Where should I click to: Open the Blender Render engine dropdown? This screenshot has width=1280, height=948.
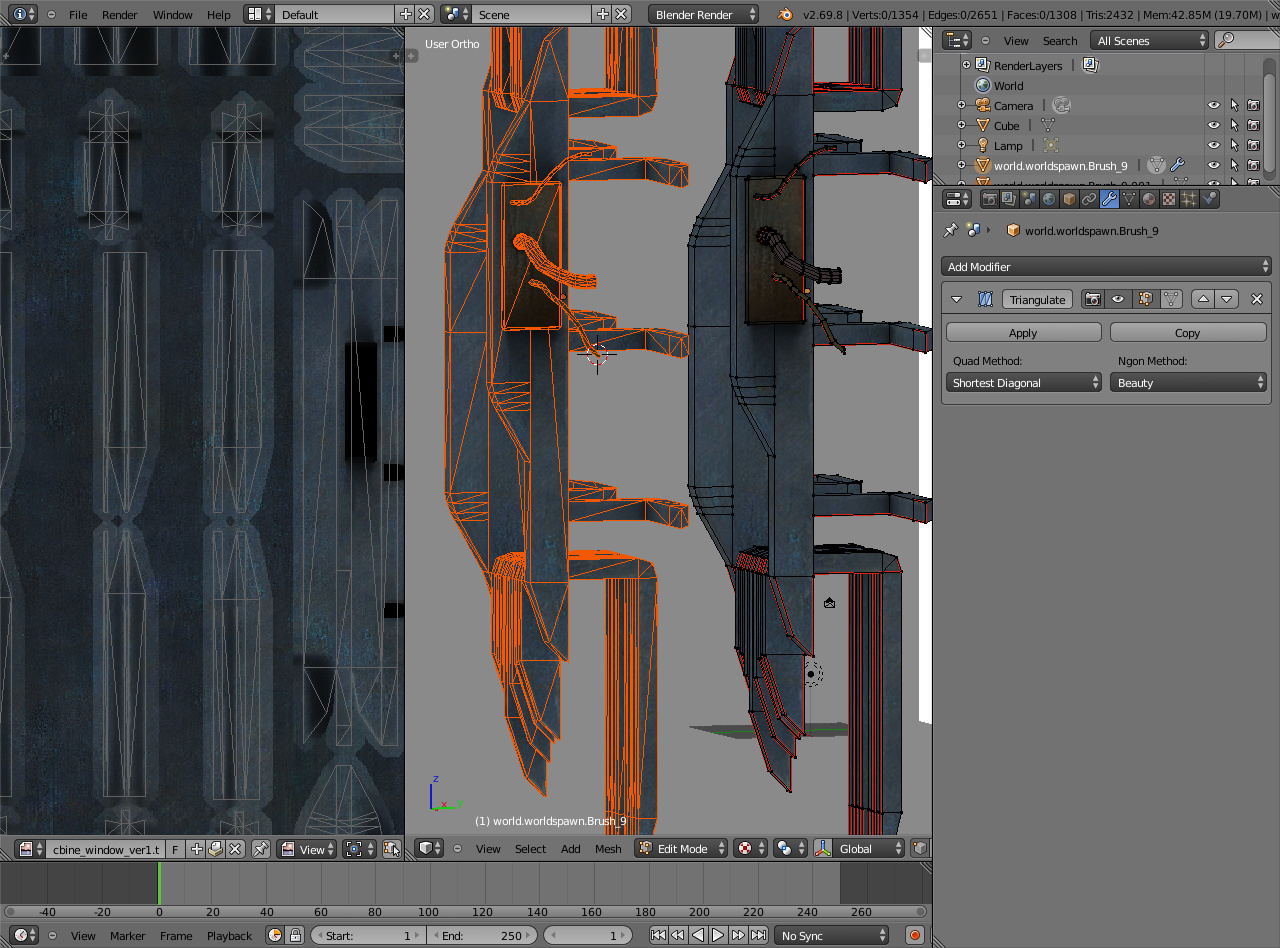pyautogui.click(x=703, y=14)
